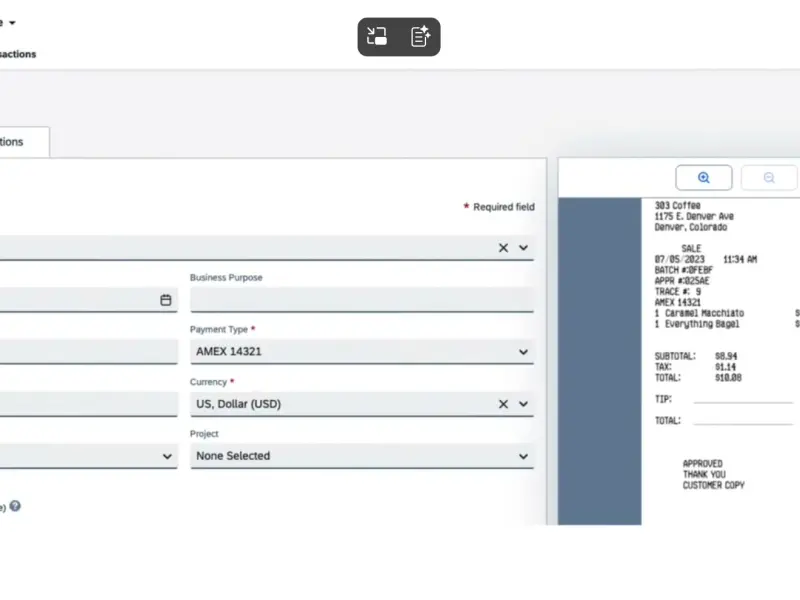
Task: Open the Currency US, Dollar (USD) dropdown
Action: click(523, 404)
